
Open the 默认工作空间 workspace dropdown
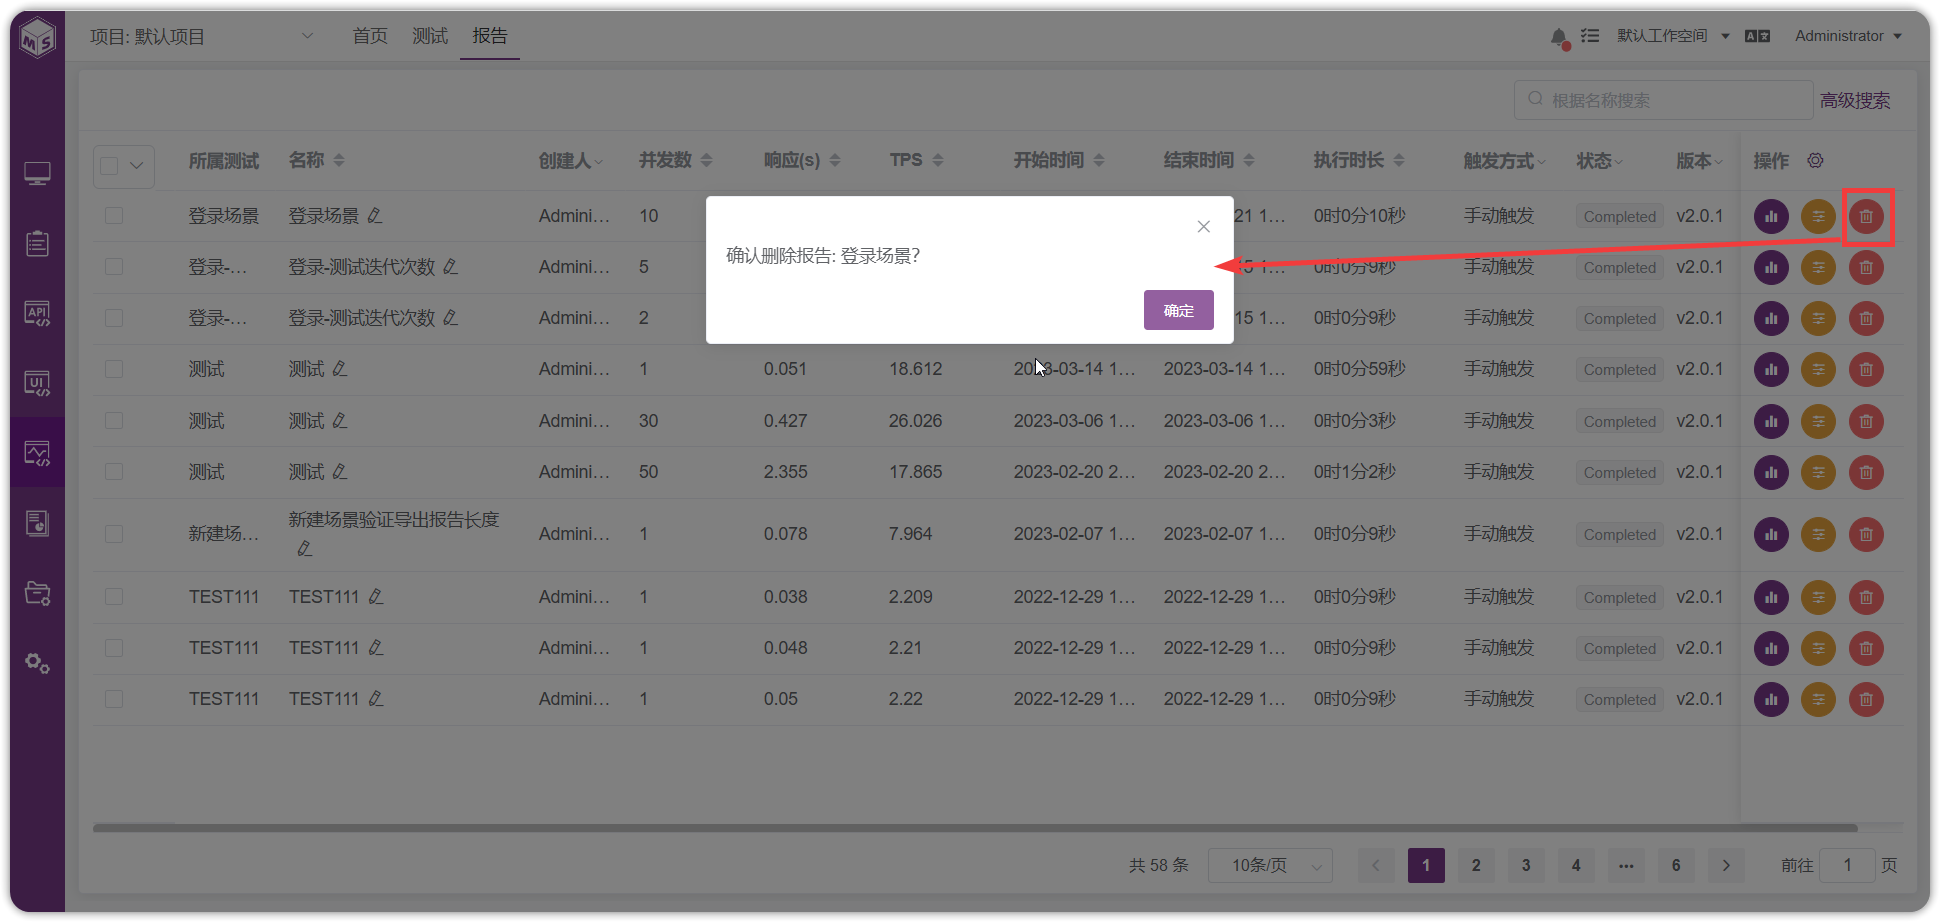[x=1673, y=36]
